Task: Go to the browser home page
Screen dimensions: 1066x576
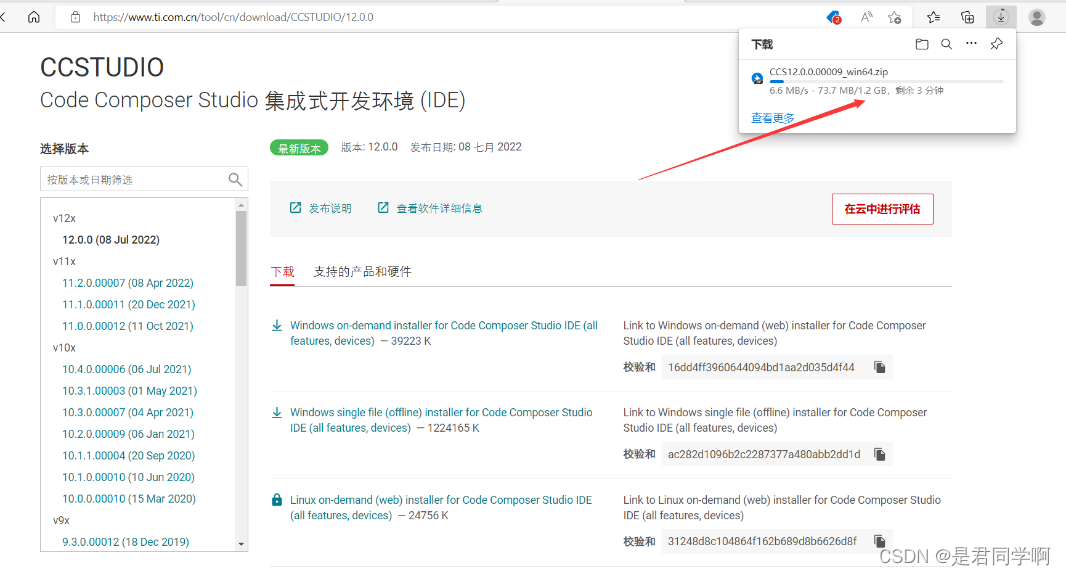Action: point(33,17)
